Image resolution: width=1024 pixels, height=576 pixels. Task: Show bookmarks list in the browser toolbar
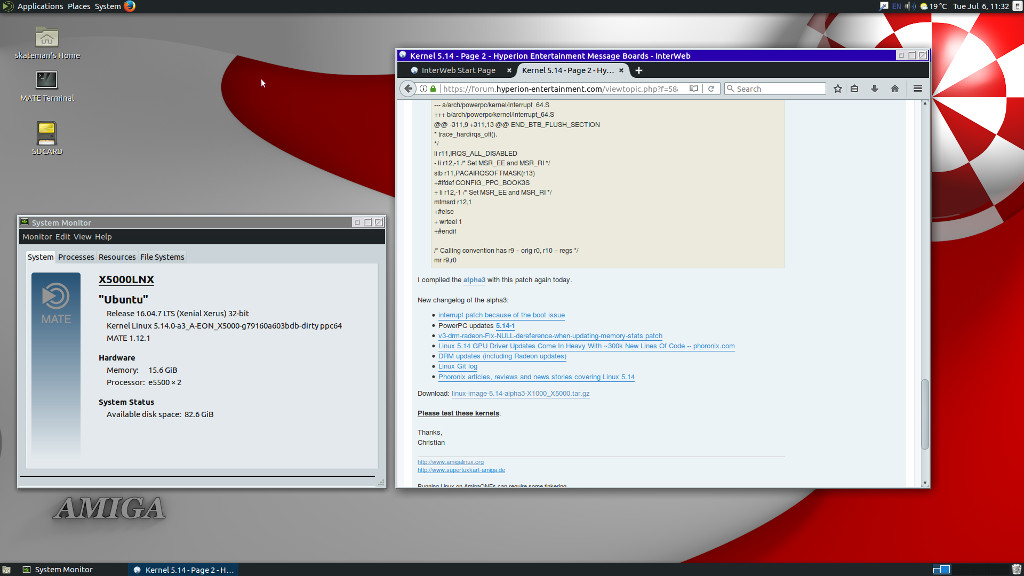pyautogui.click(x=854, y=89)
